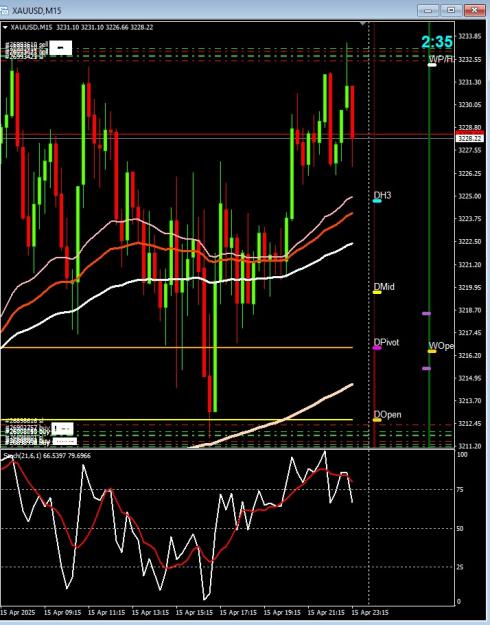Viewport: 490px width, 625px height.
Task: Select the WP/R level label
Action: tap(441, 59)
